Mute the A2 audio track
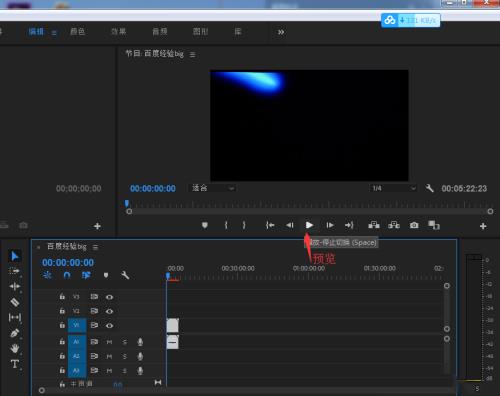 109,356
